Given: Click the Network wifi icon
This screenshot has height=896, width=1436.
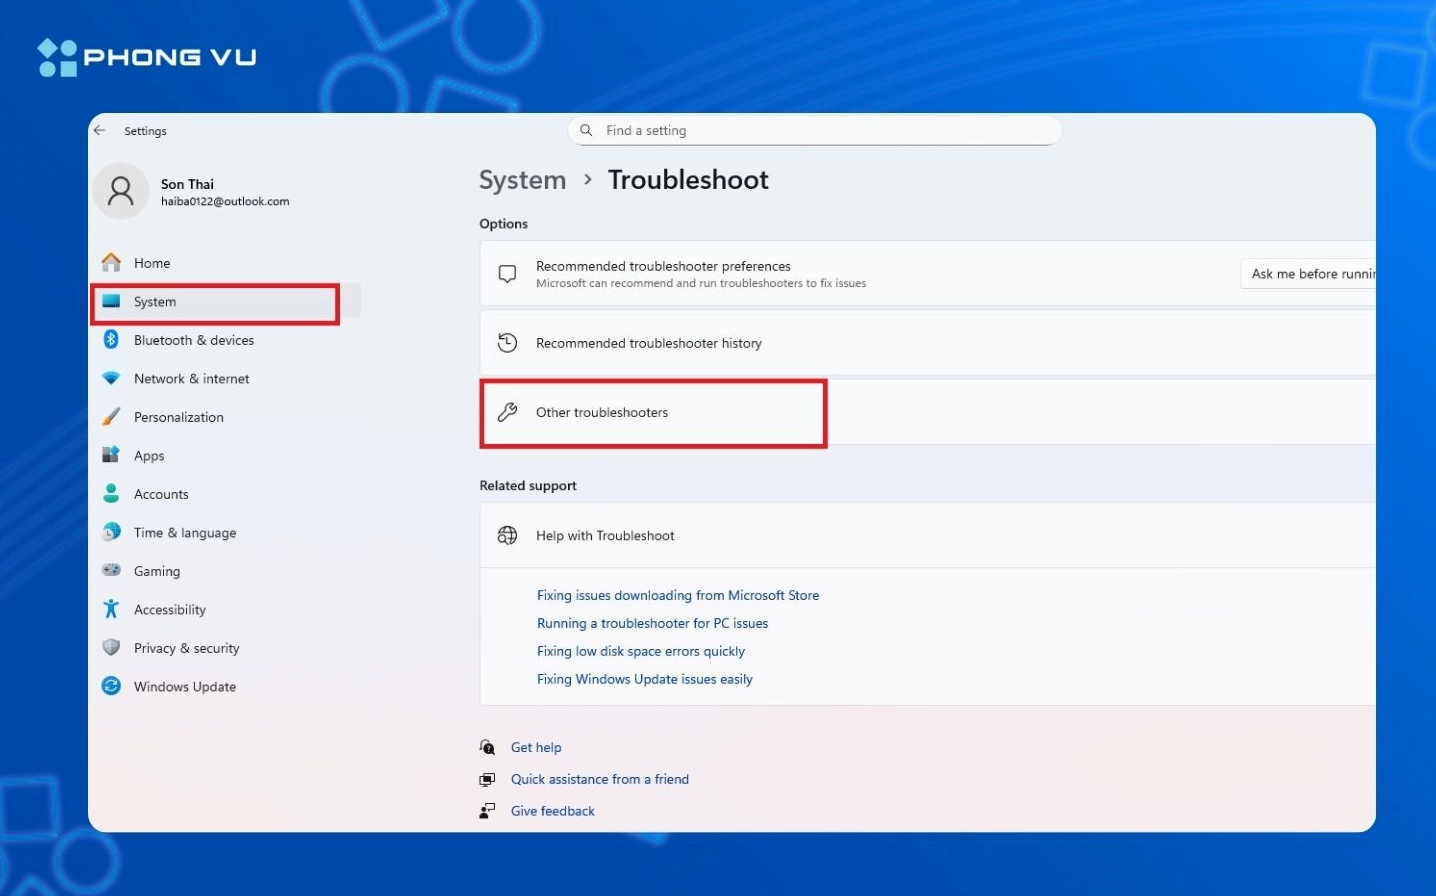Looking at the screenshot, I should click(111, 378).
